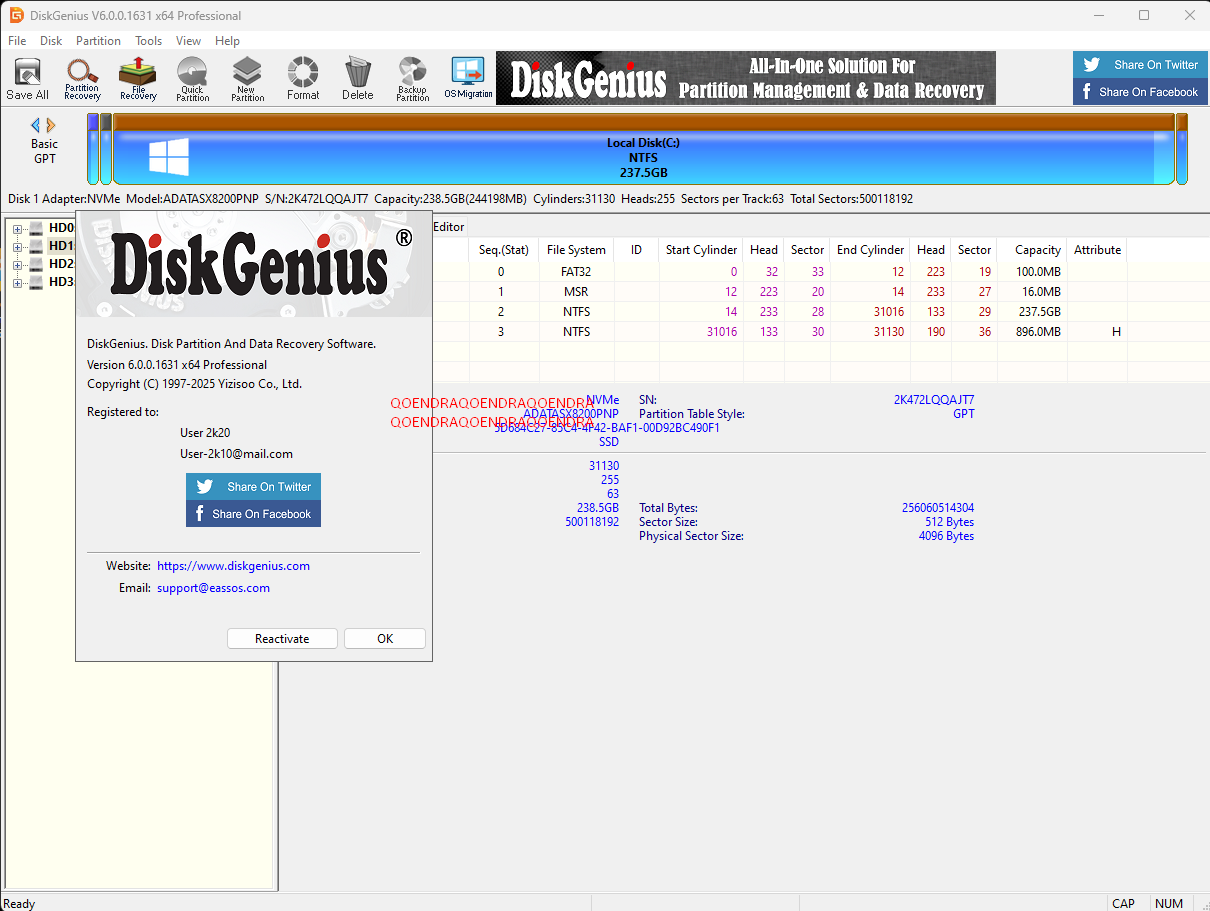Launch the File Recovery tool
This screenshot has height=911, width=1210.
(138, 79)
